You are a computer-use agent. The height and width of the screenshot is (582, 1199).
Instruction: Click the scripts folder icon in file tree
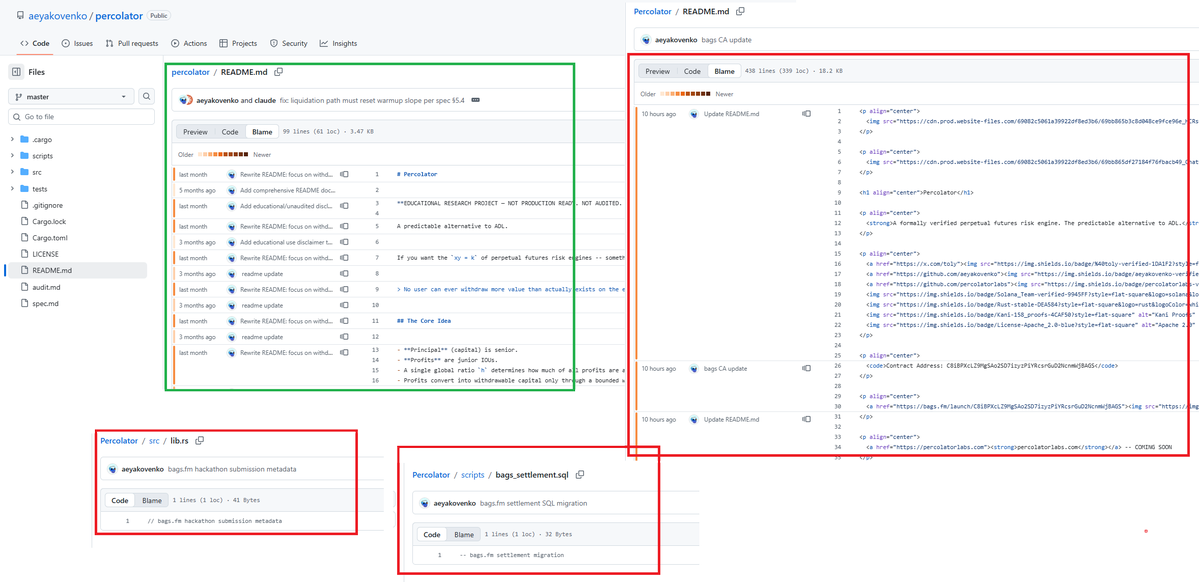pos(25,156)
